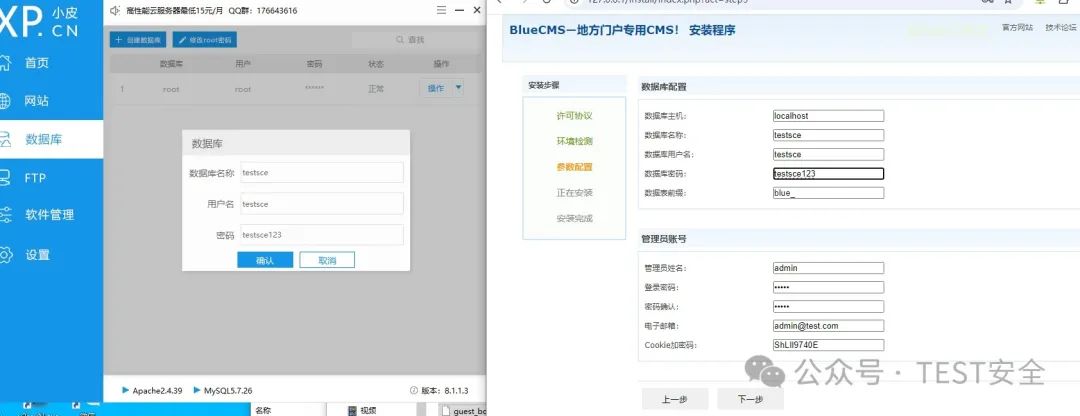The image size is (1080, 416).
Task: Click the 电子邮箱 field with admin@test.com
Action: (x=828, y=326)
